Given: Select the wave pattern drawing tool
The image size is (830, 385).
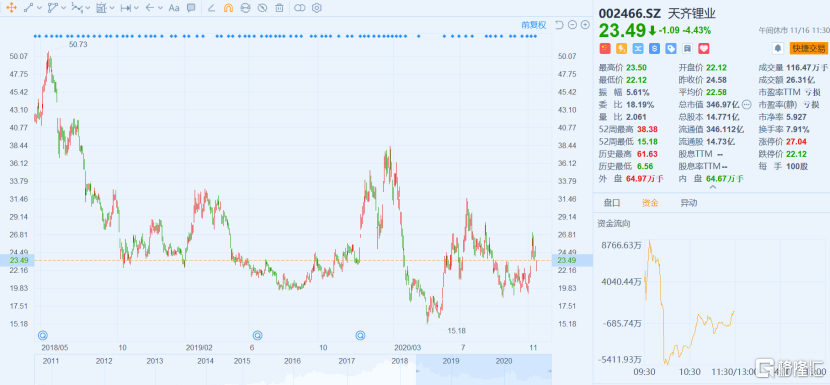Looking at the screenshot, I should coord(77,8).
